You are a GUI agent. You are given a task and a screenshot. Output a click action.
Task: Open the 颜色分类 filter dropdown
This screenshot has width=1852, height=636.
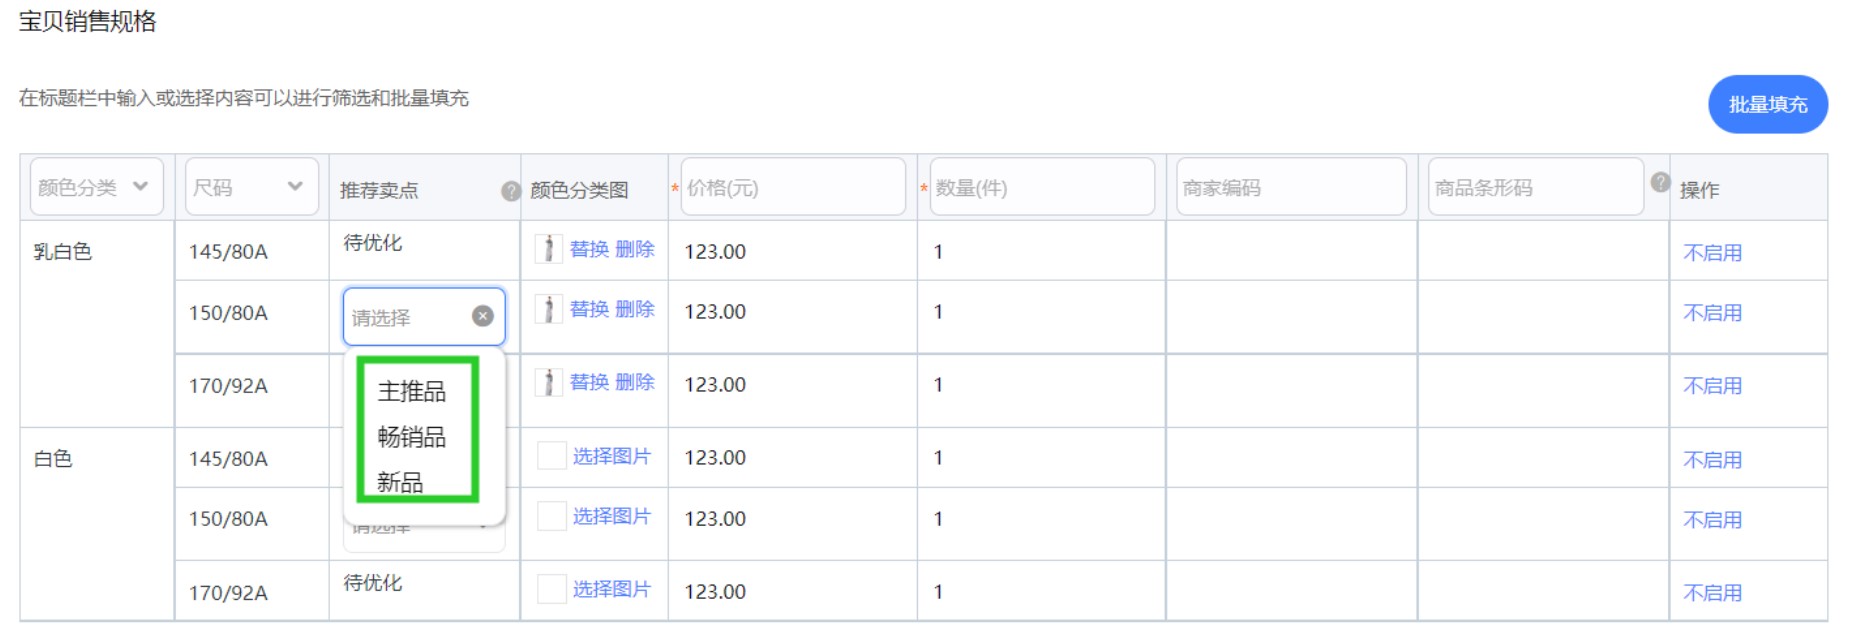(x=96, y=187)
